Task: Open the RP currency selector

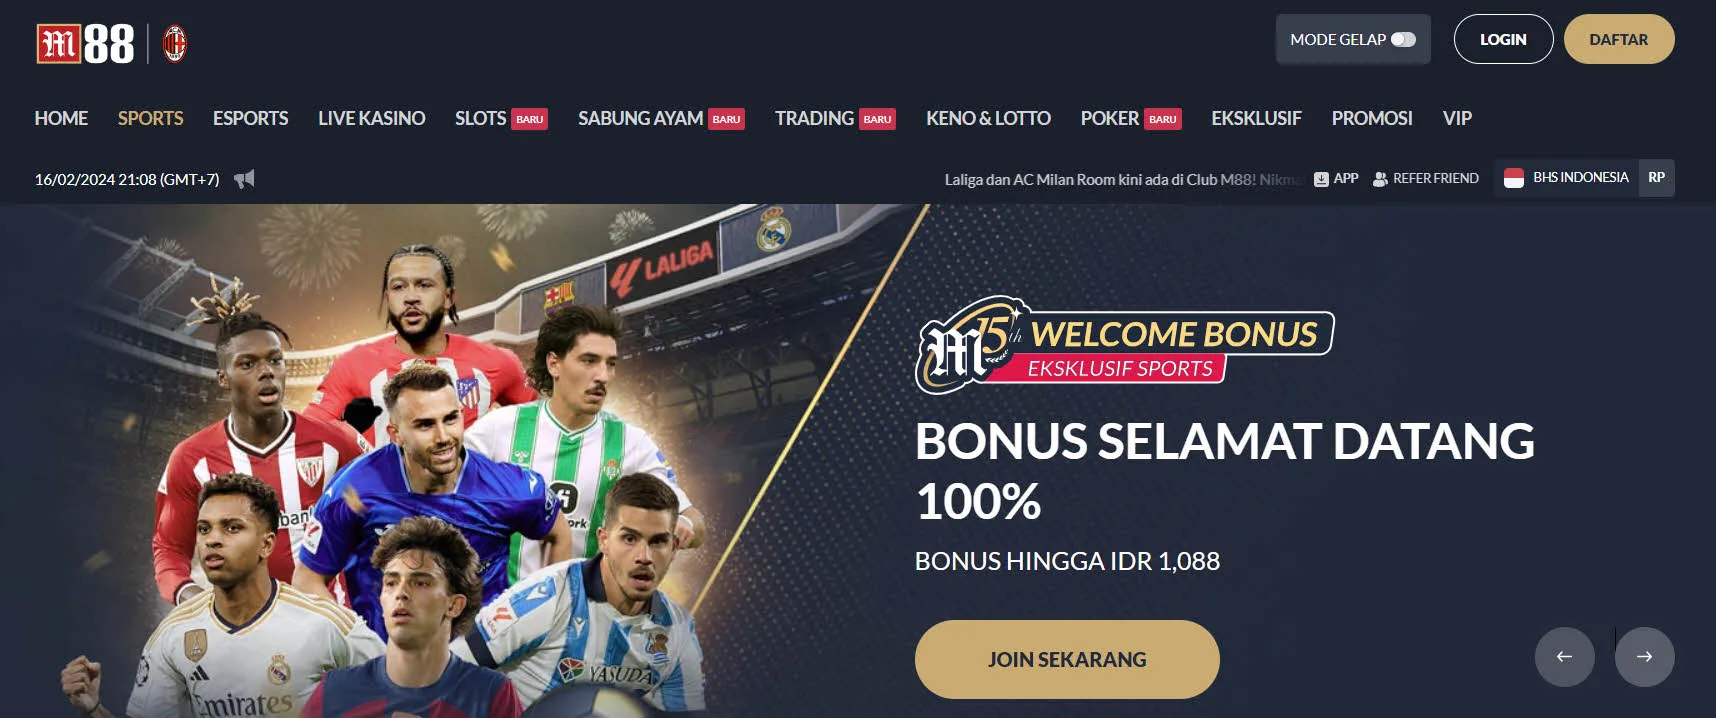Action: pos(1657,178)
